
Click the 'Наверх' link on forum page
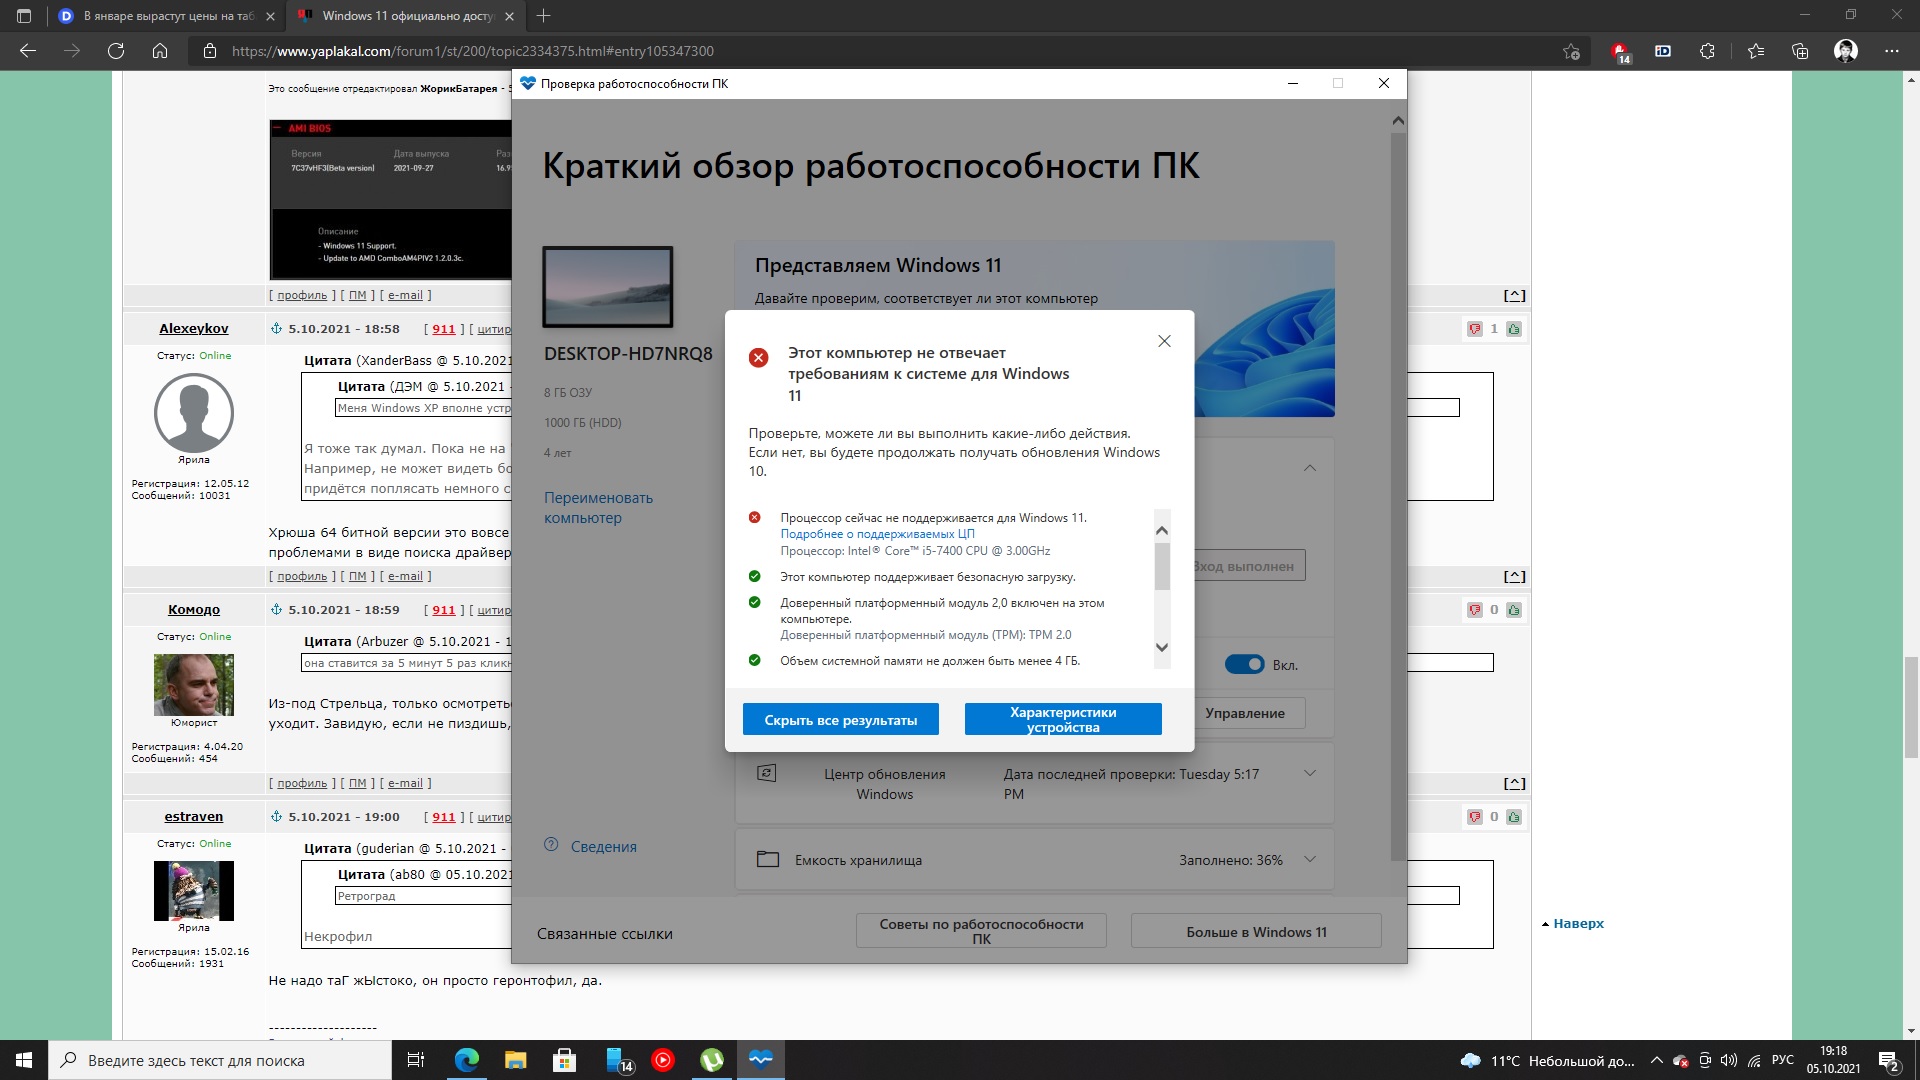coord(1578,924)
